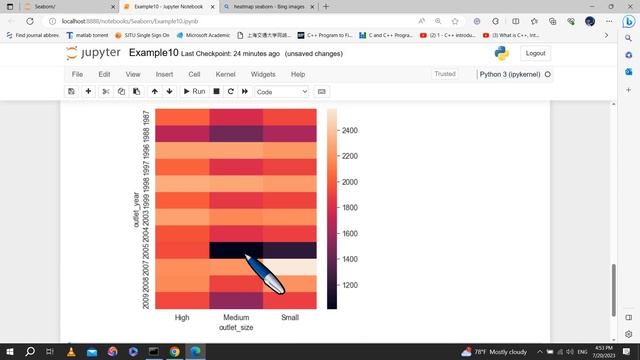Open the favorites list icon

tap(534, 21)
